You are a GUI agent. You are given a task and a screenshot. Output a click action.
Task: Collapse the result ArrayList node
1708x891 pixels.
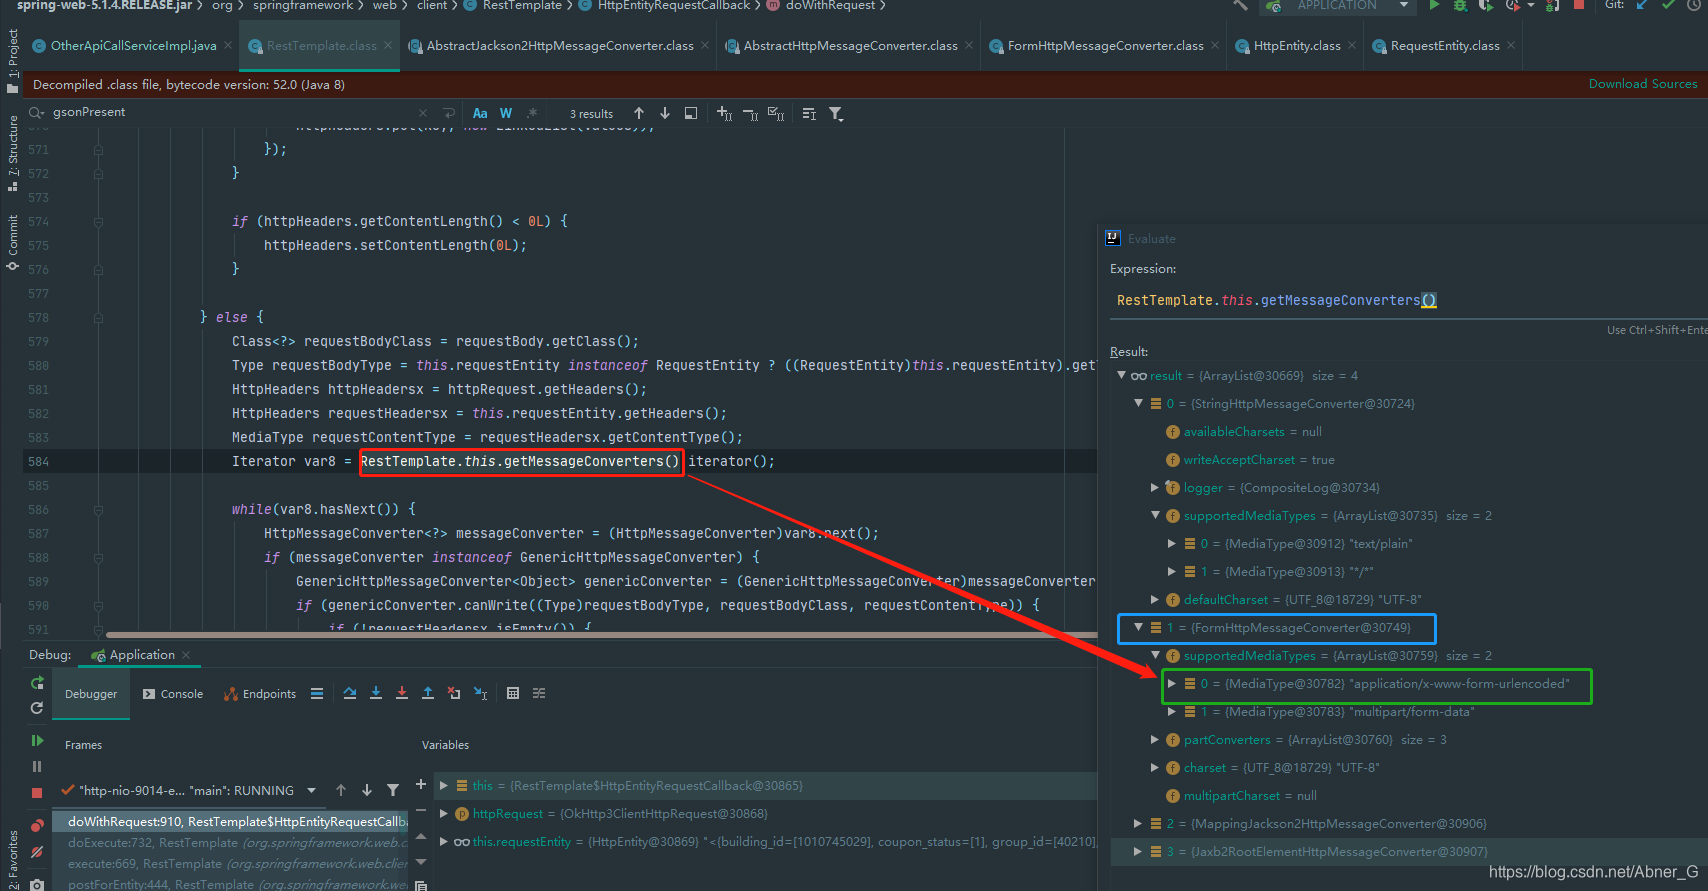tap(1121, 375)
